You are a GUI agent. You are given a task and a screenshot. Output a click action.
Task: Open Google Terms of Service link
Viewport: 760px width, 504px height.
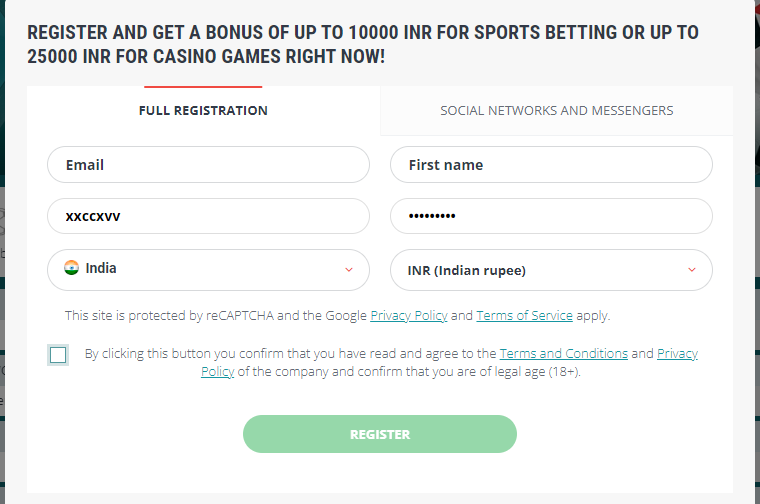point(524,315)
